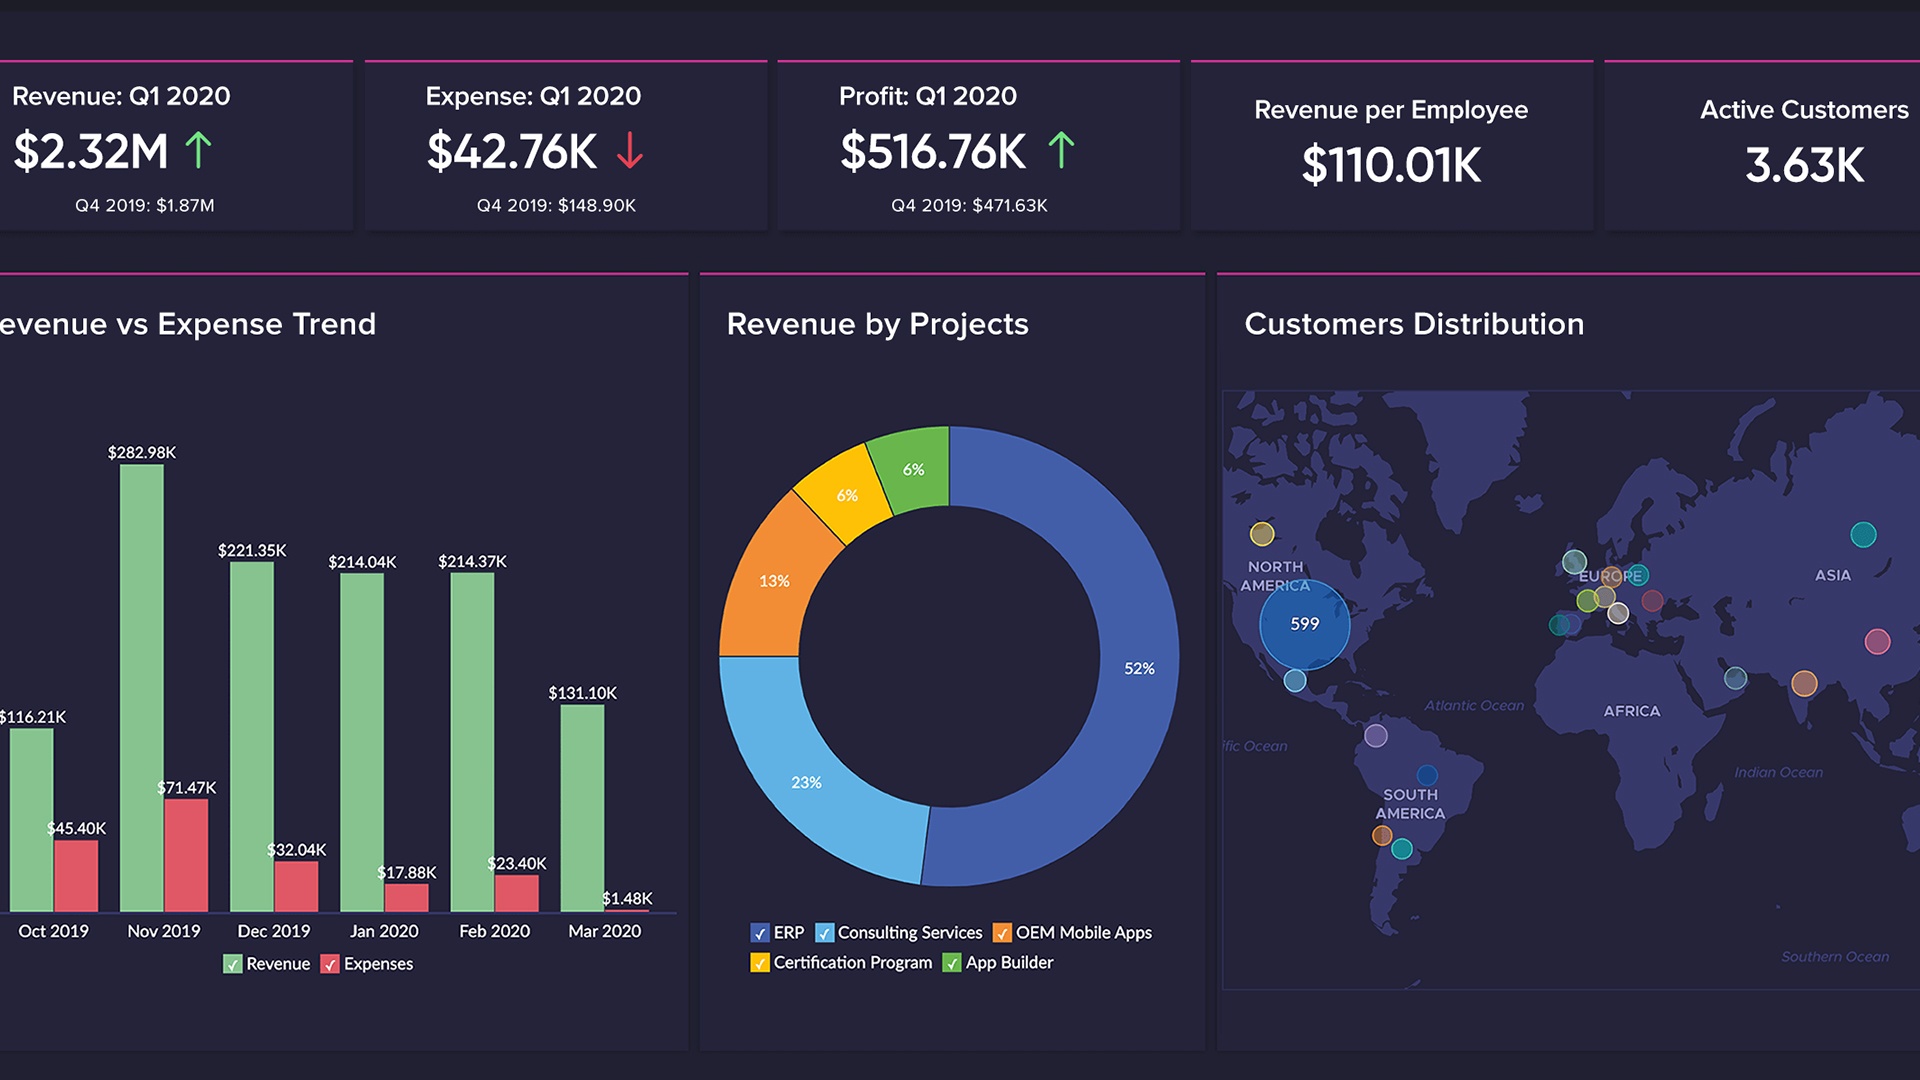Click the Jan 2020 revenue bar $214.04K
1920x1080 pixels.
tap(362, 742)
